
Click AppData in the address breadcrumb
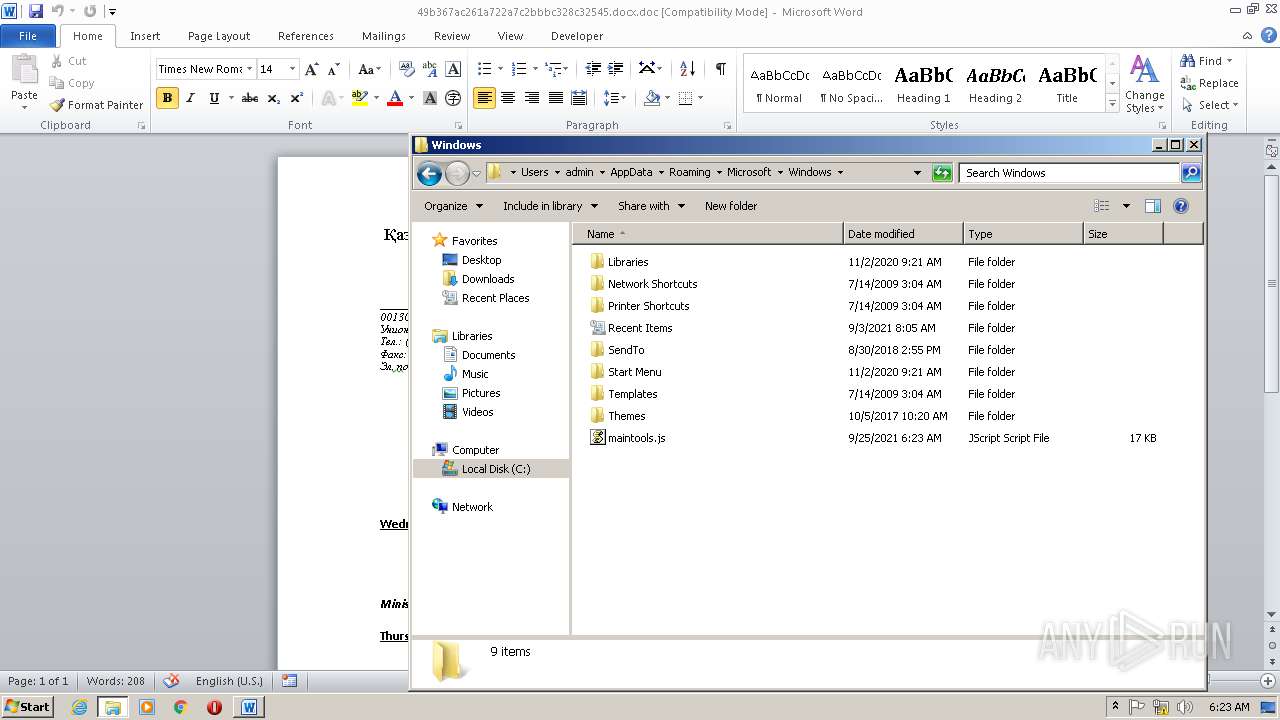pos(631,172)
